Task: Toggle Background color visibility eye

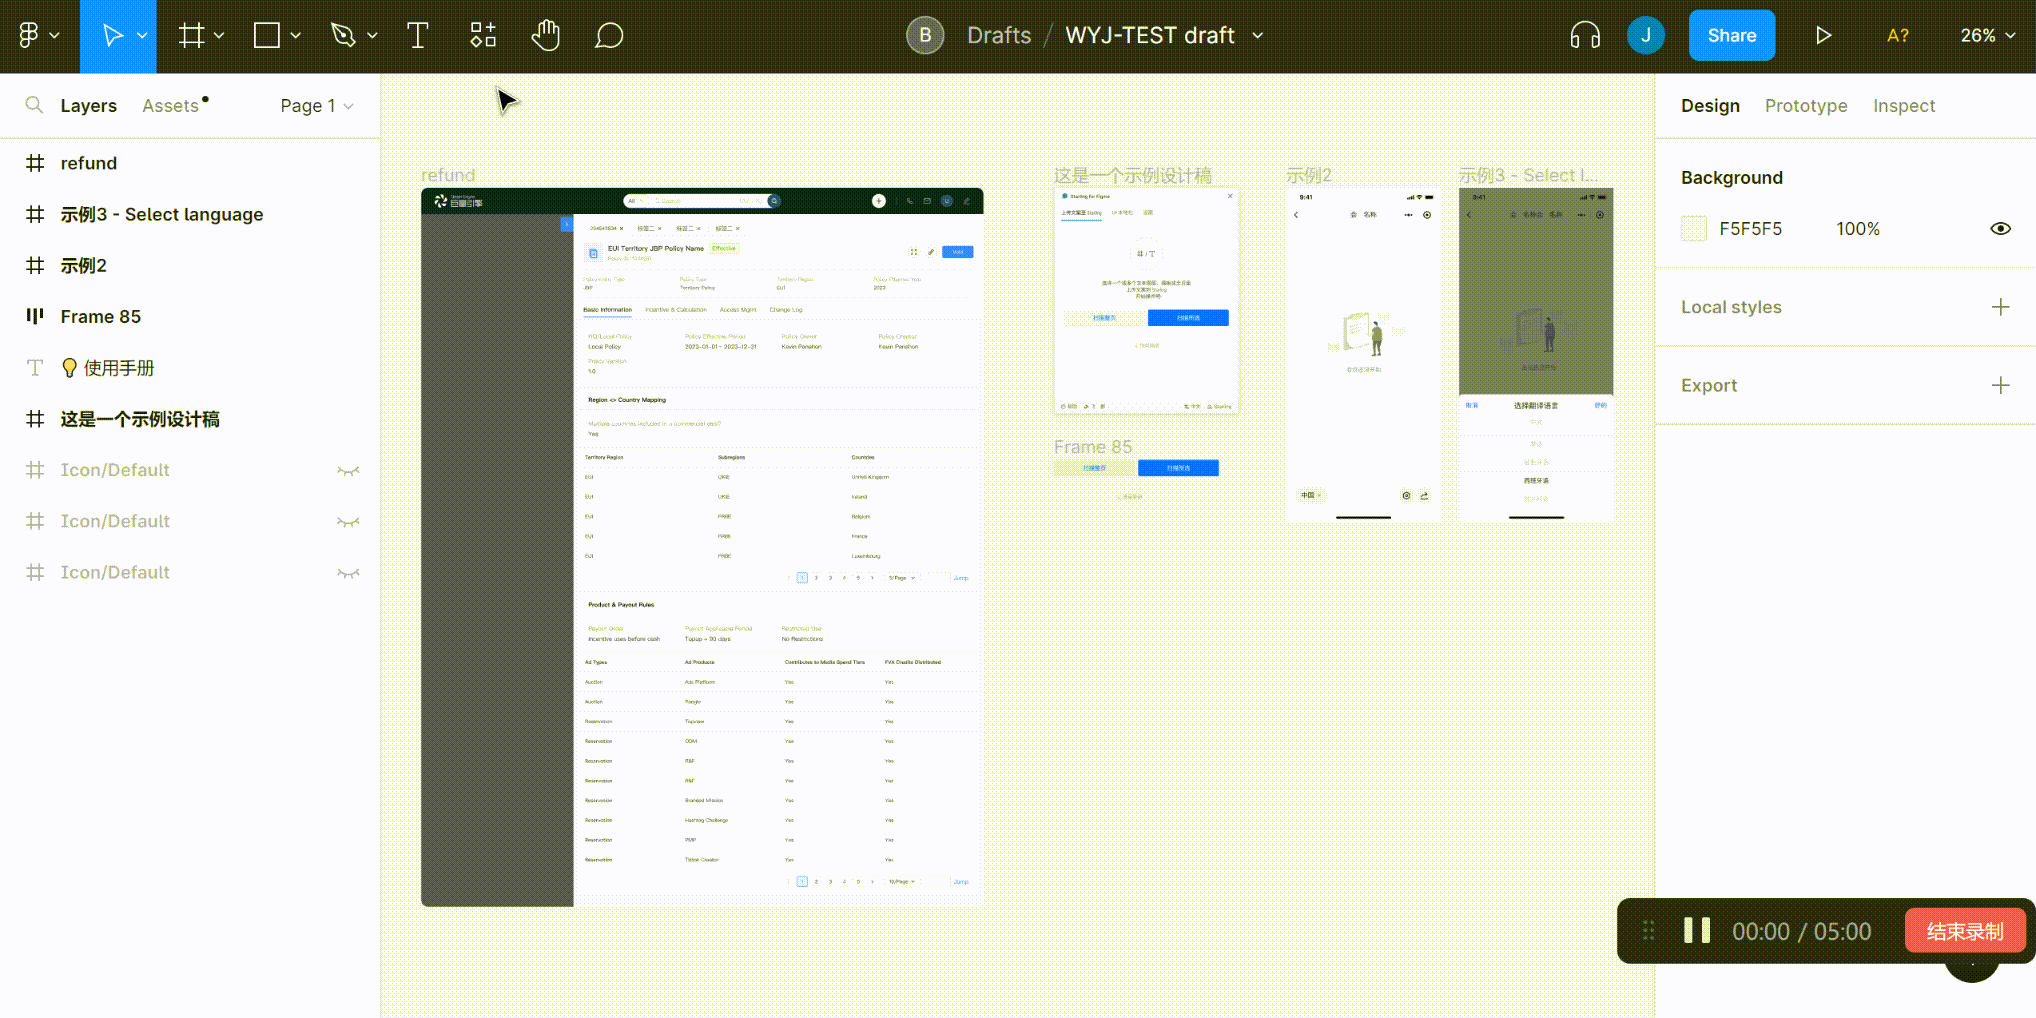Action: [x=2000, y=229]
